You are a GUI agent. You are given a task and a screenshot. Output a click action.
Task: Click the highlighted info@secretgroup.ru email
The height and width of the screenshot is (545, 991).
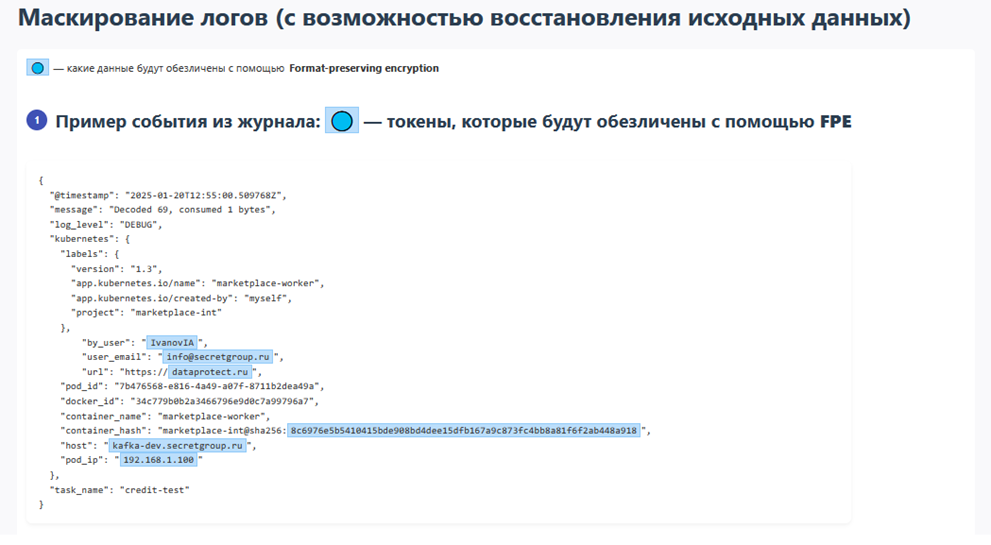(218, 356)
